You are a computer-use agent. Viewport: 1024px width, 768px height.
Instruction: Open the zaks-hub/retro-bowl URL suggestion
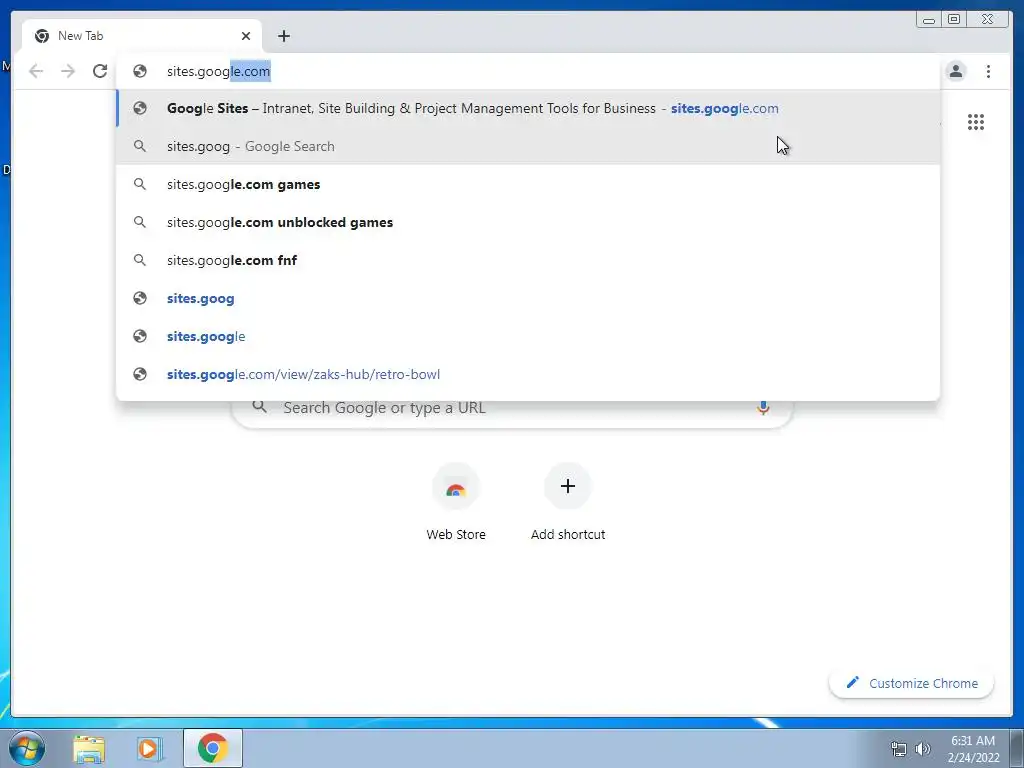tap(528, 374)
